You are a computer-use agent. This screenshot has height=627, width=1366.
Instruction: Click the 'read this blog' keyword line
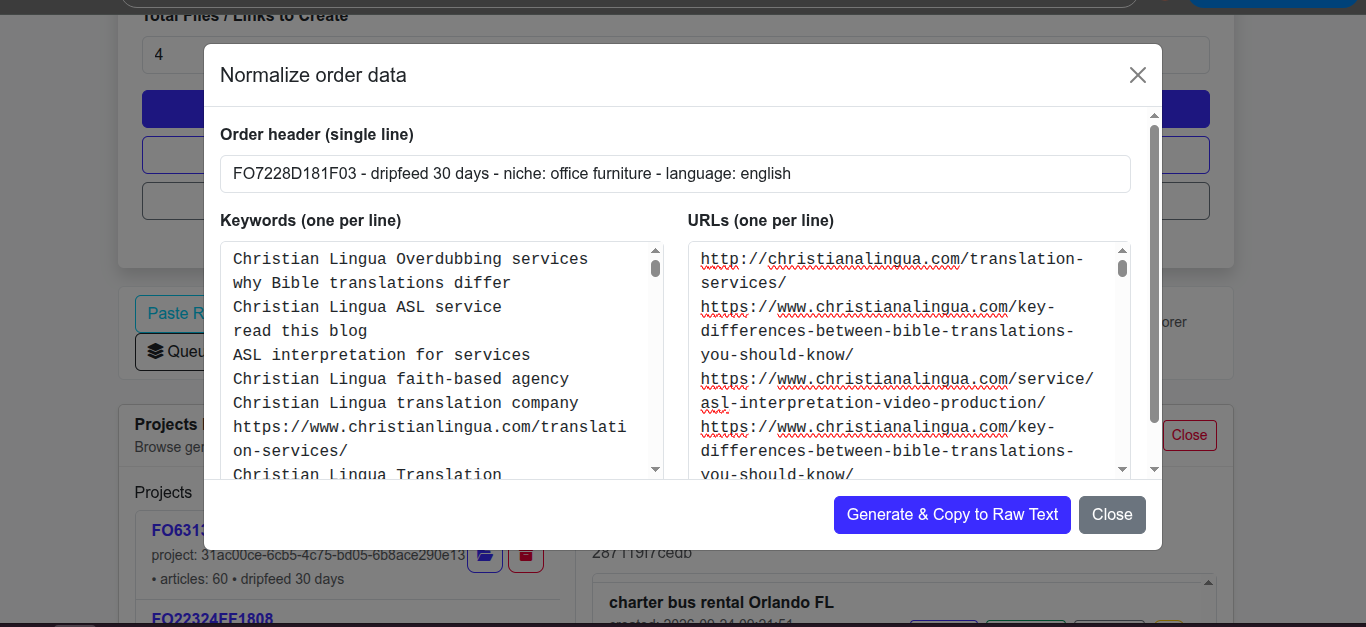click(300, 331)
